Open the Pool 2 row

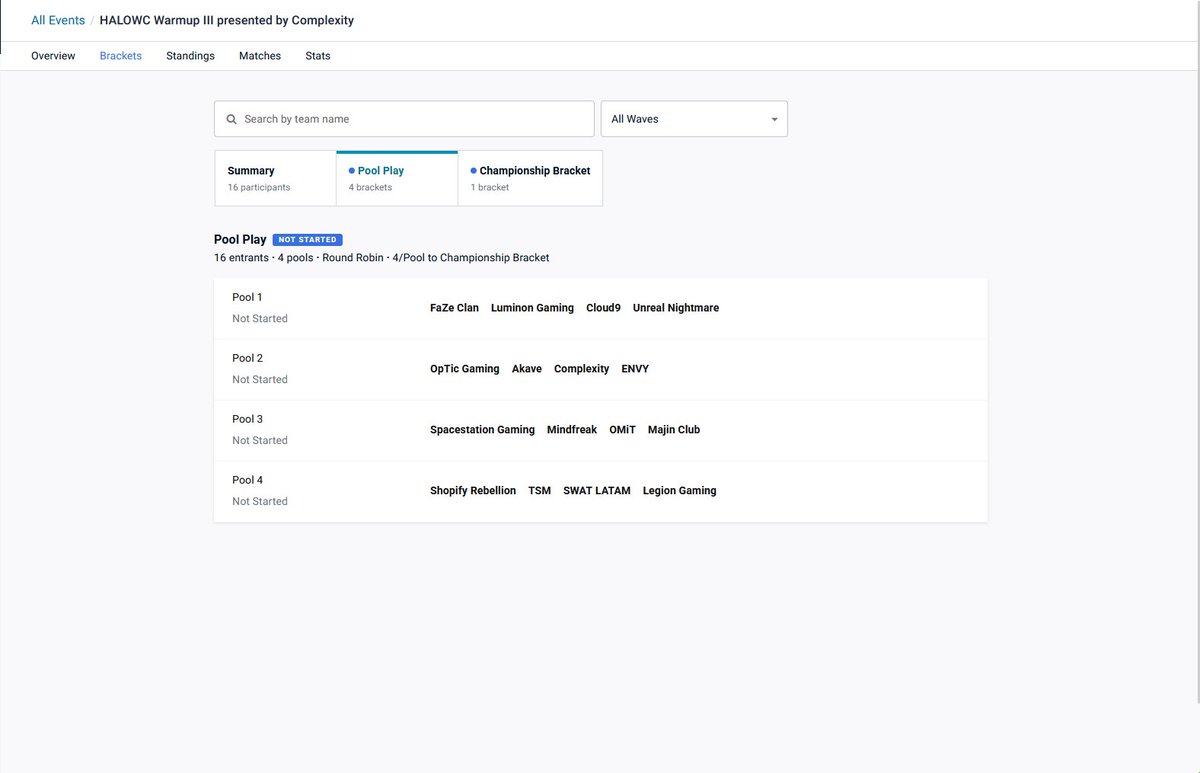tap(600, 369)
